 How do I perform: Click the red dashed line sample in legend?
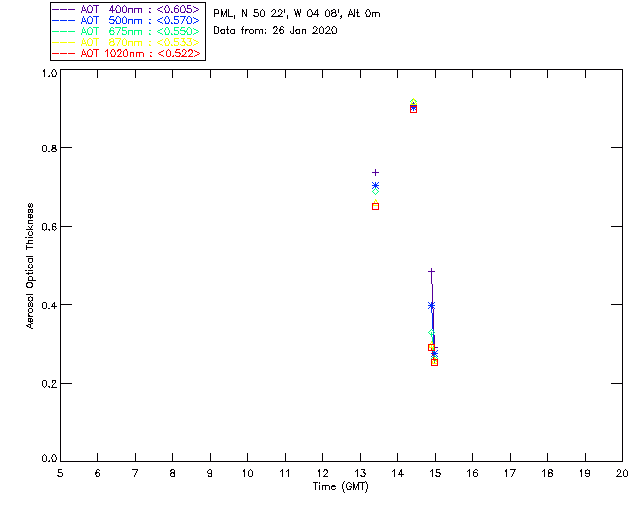[x=64, y=53]
